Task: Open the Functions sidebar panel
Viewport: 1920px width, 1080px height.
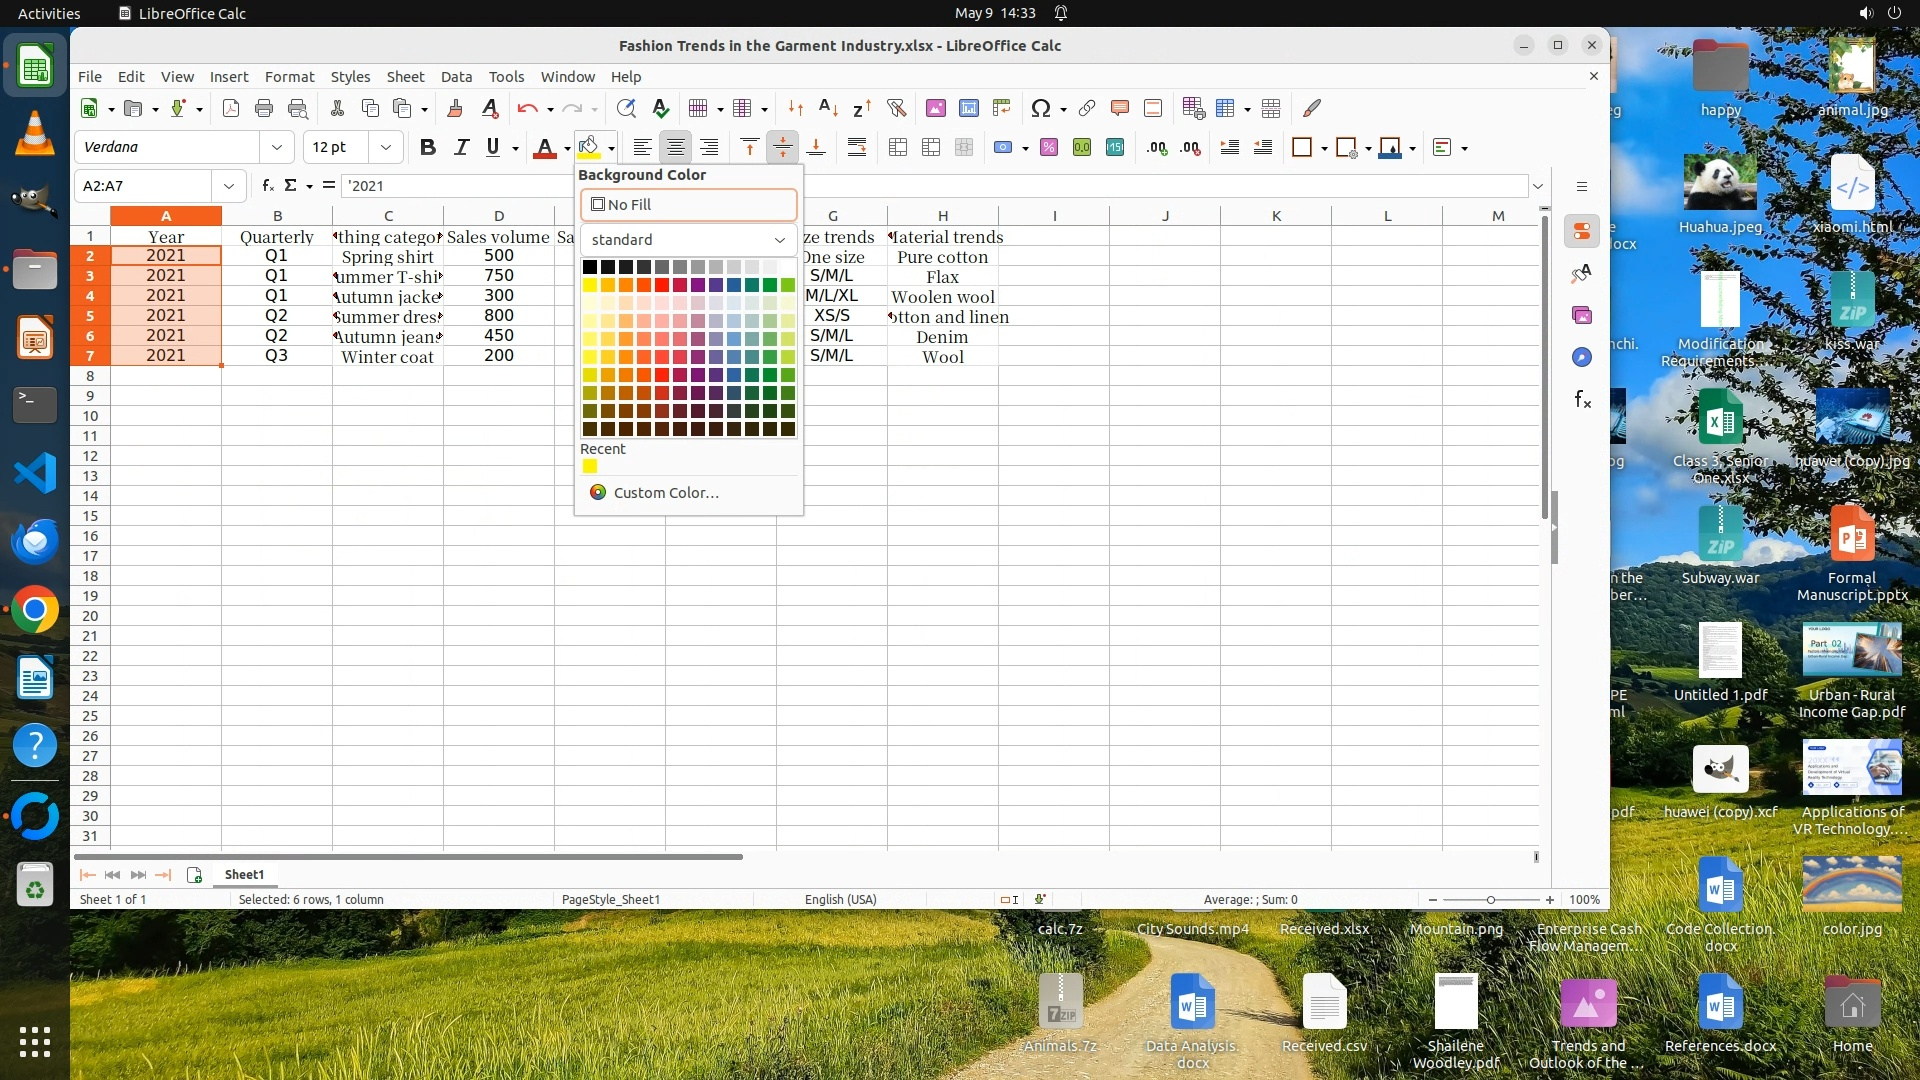Action: 1582,400
